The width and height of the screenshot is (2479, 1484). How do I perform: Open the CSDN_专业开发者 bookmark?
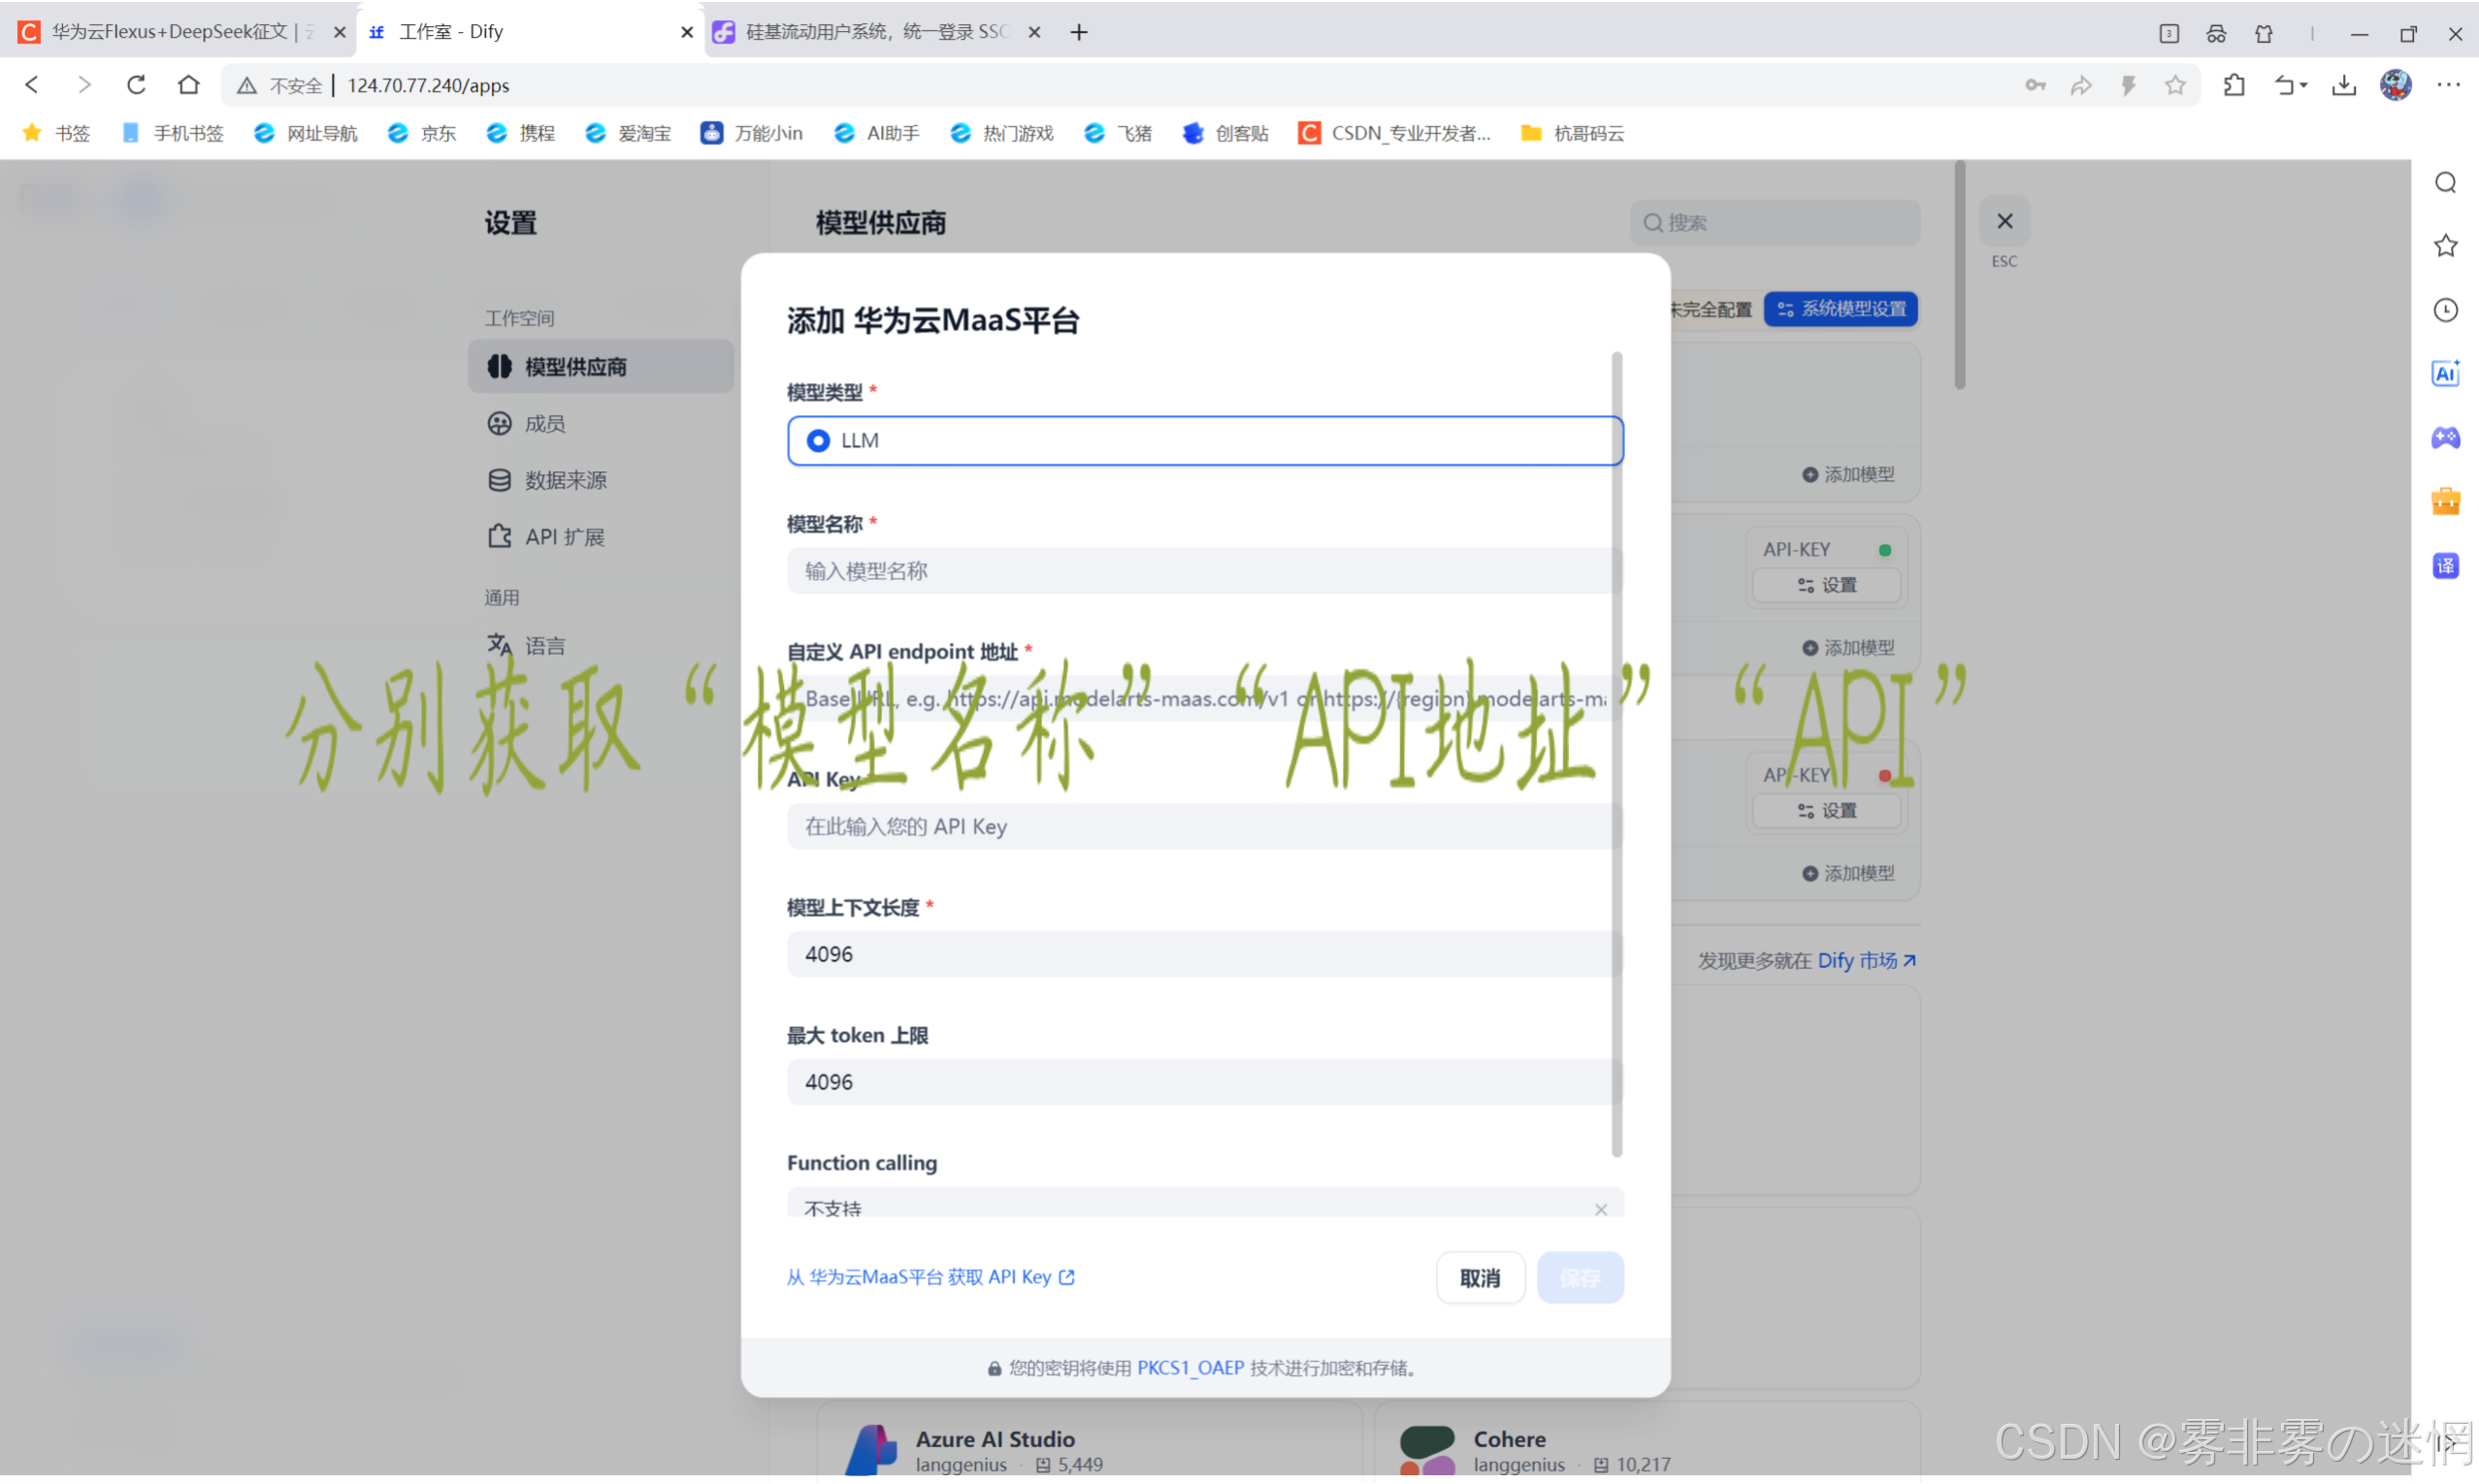click(x=1393, y=133)
